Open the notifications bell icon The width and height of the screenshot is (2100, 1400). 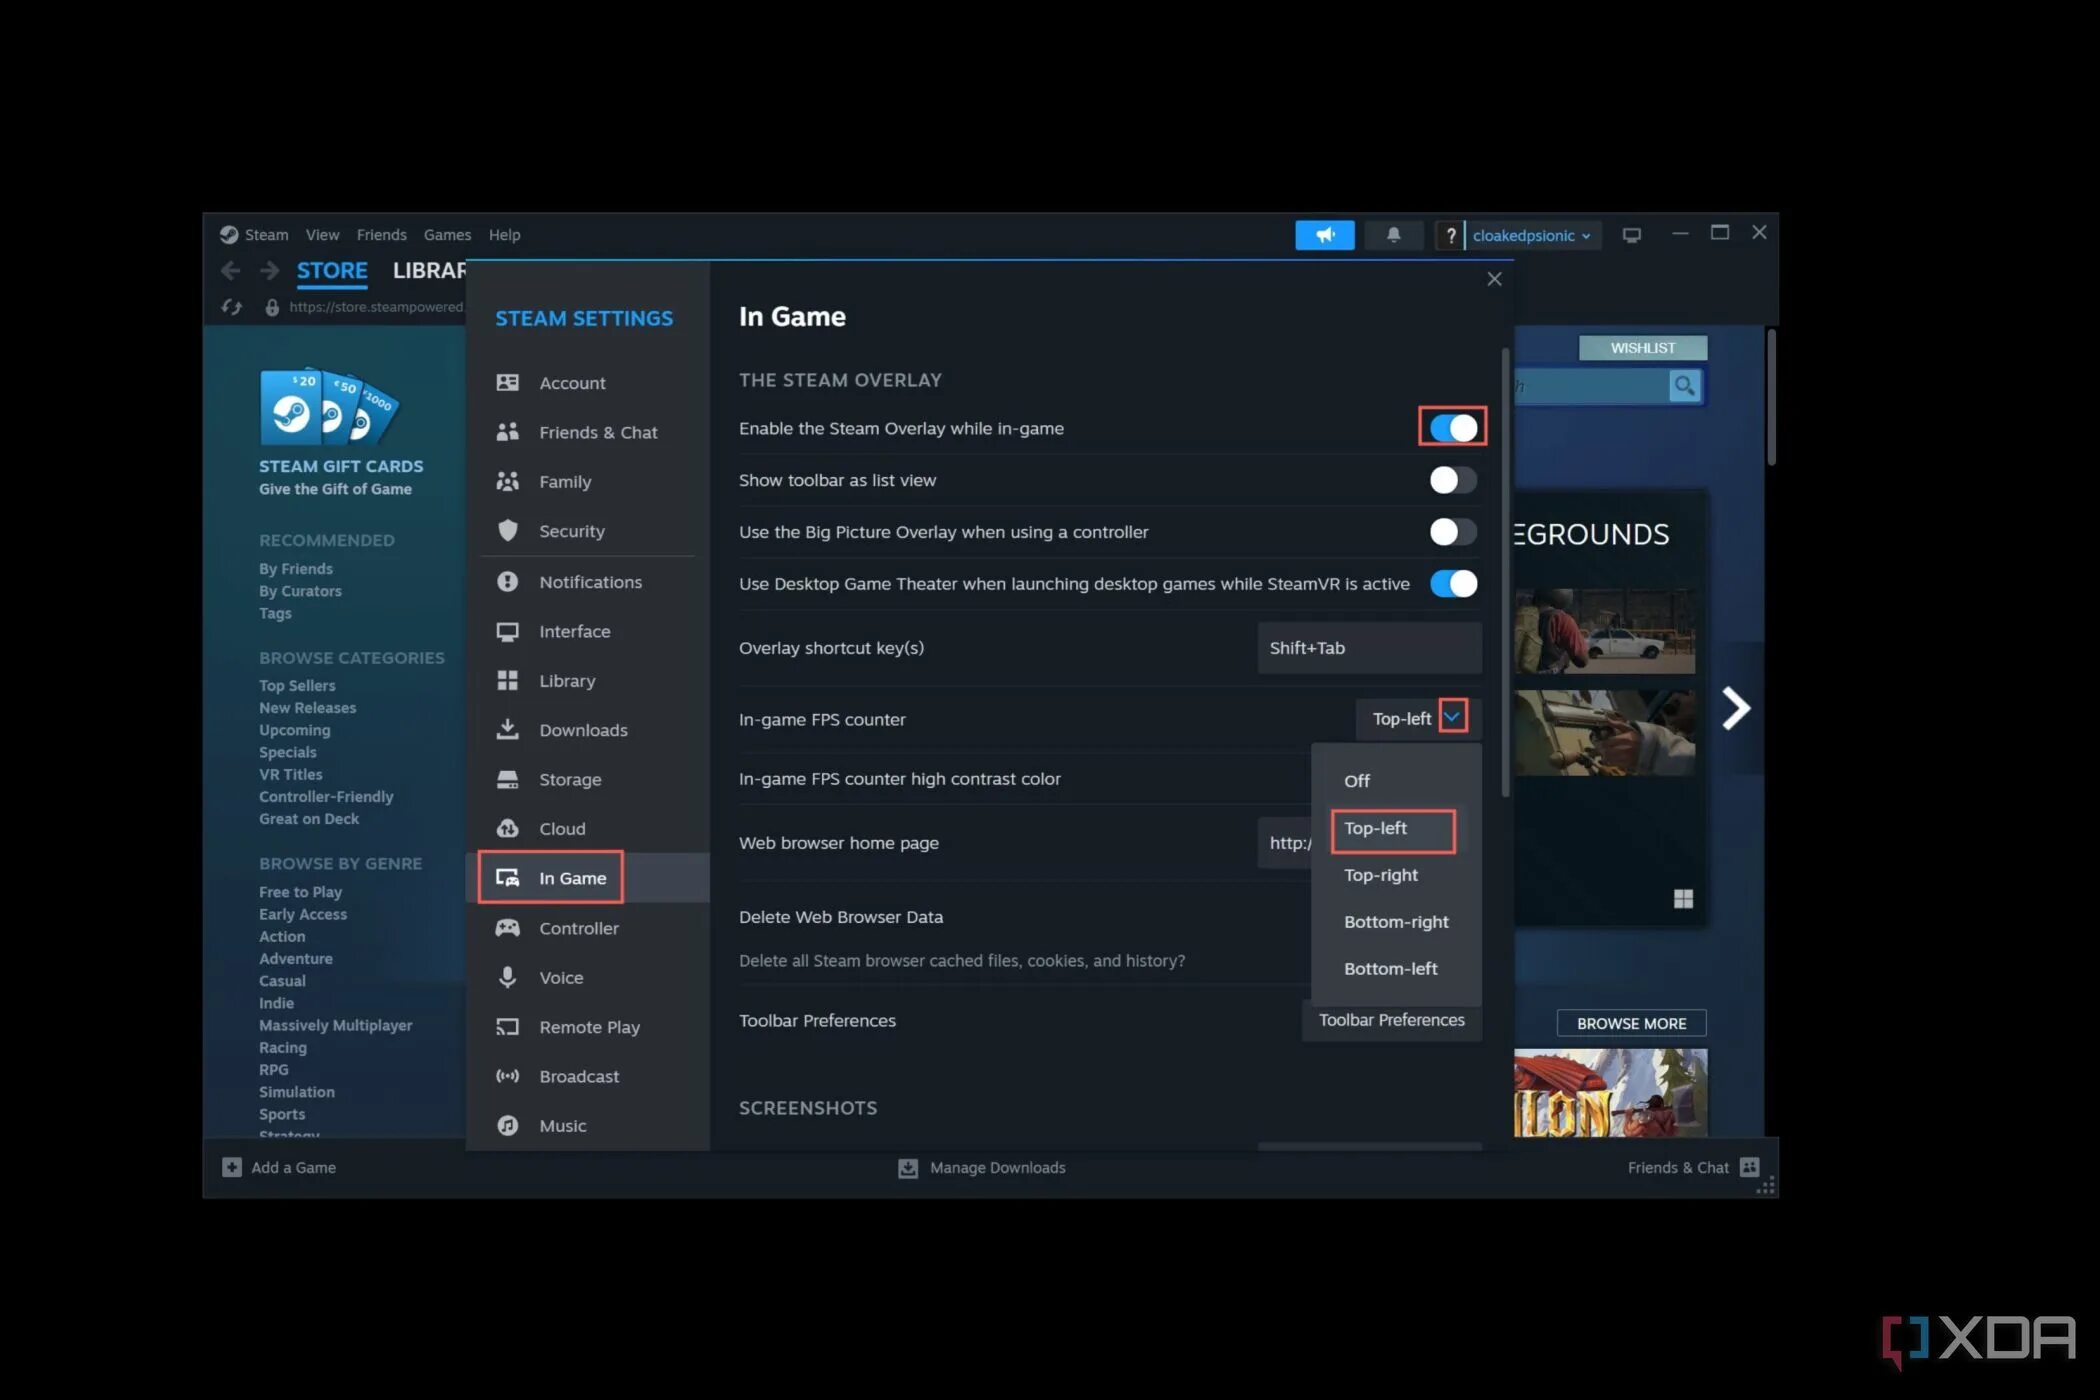coord(1393,235)
